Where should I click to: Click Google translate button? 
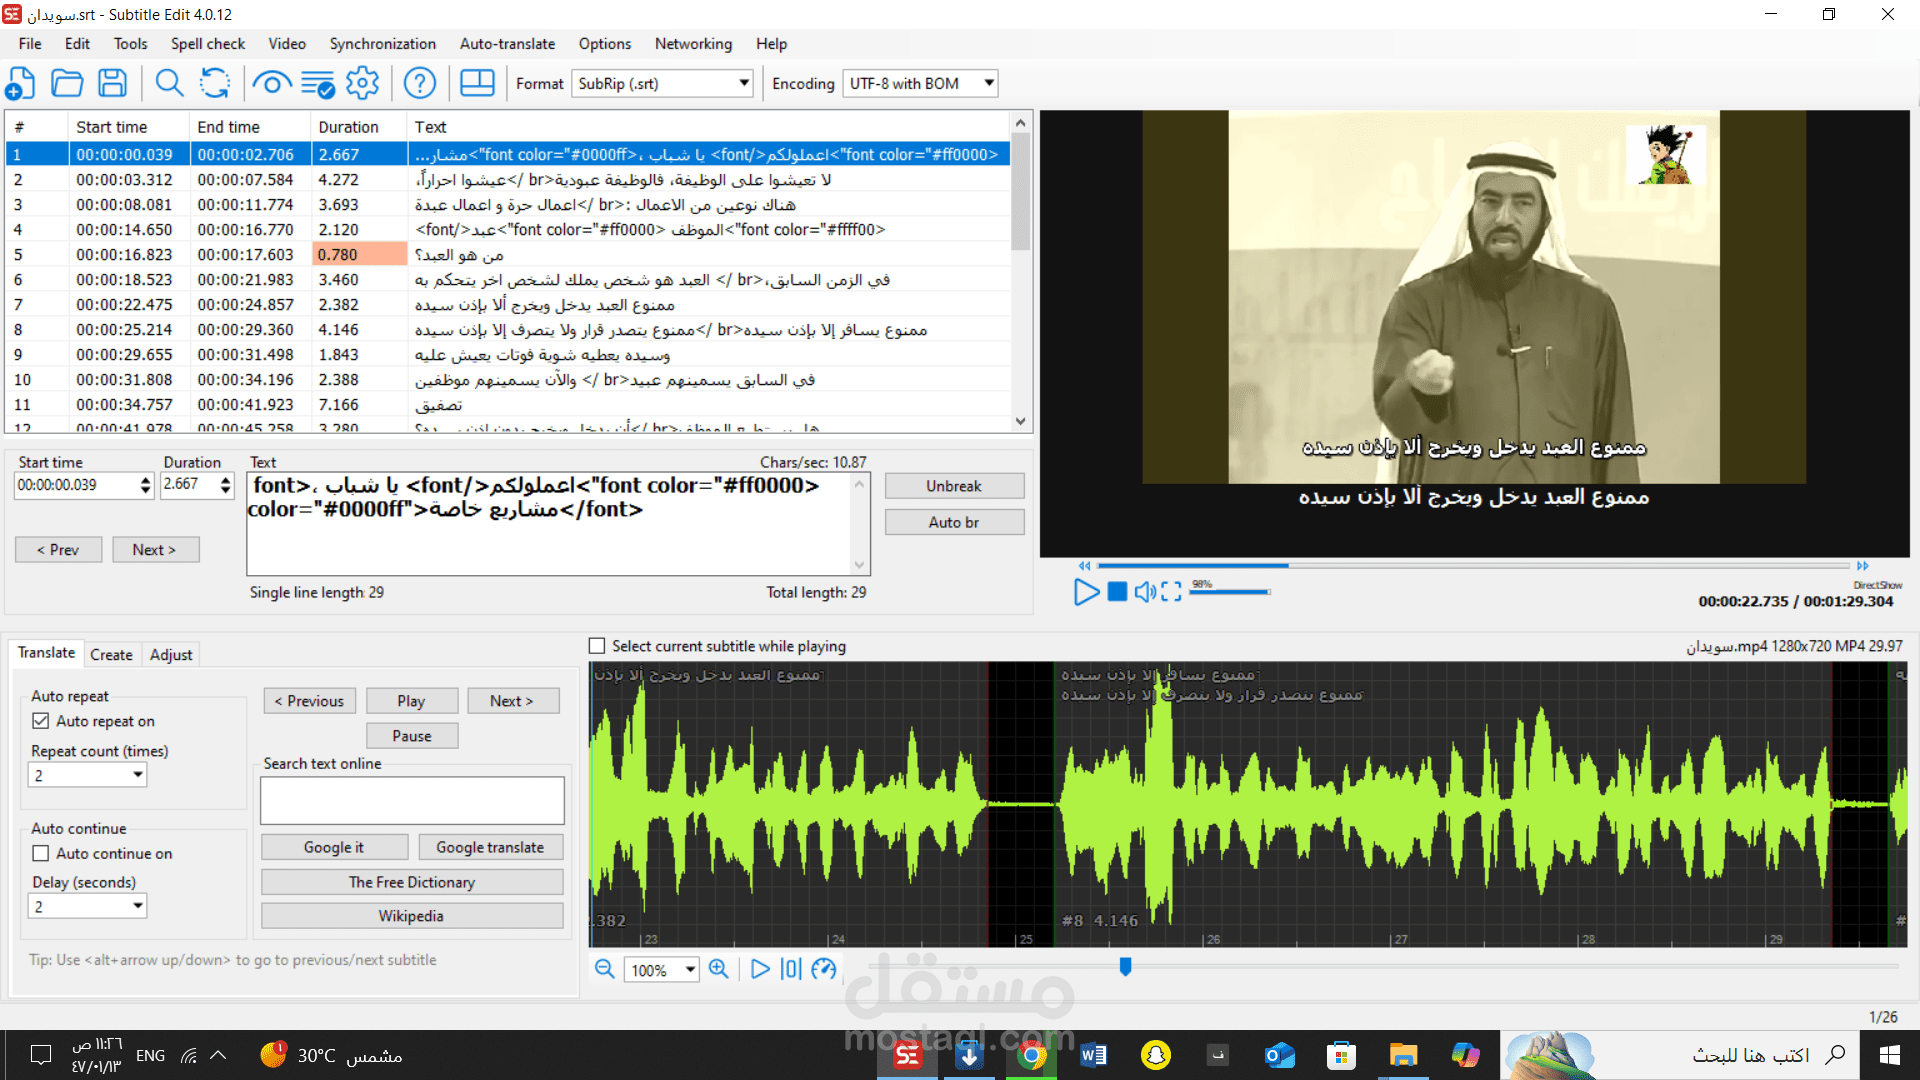tap(490, 847)
